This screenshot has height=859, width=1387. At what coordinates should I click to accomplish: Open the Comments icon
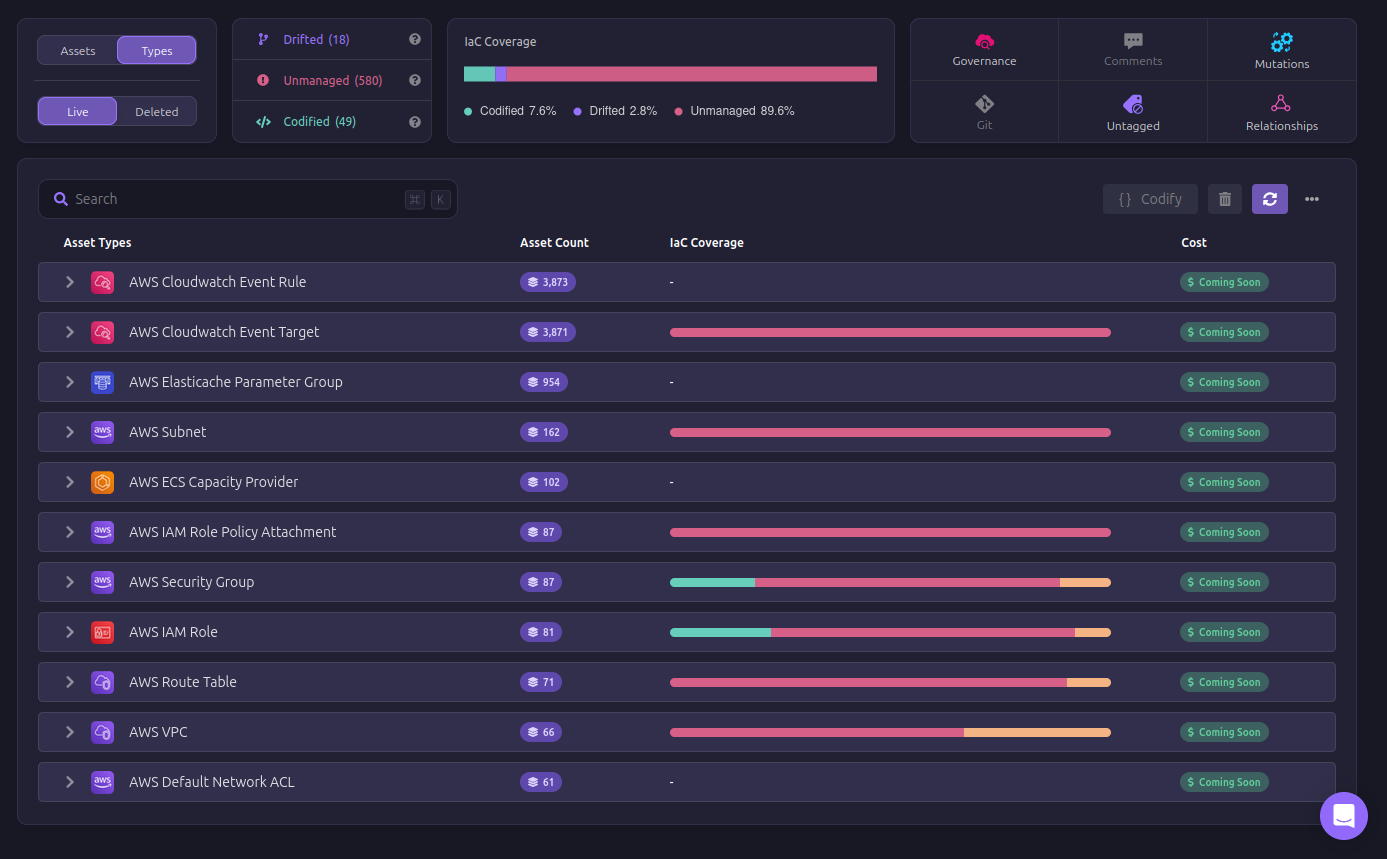pos(1133,41)
